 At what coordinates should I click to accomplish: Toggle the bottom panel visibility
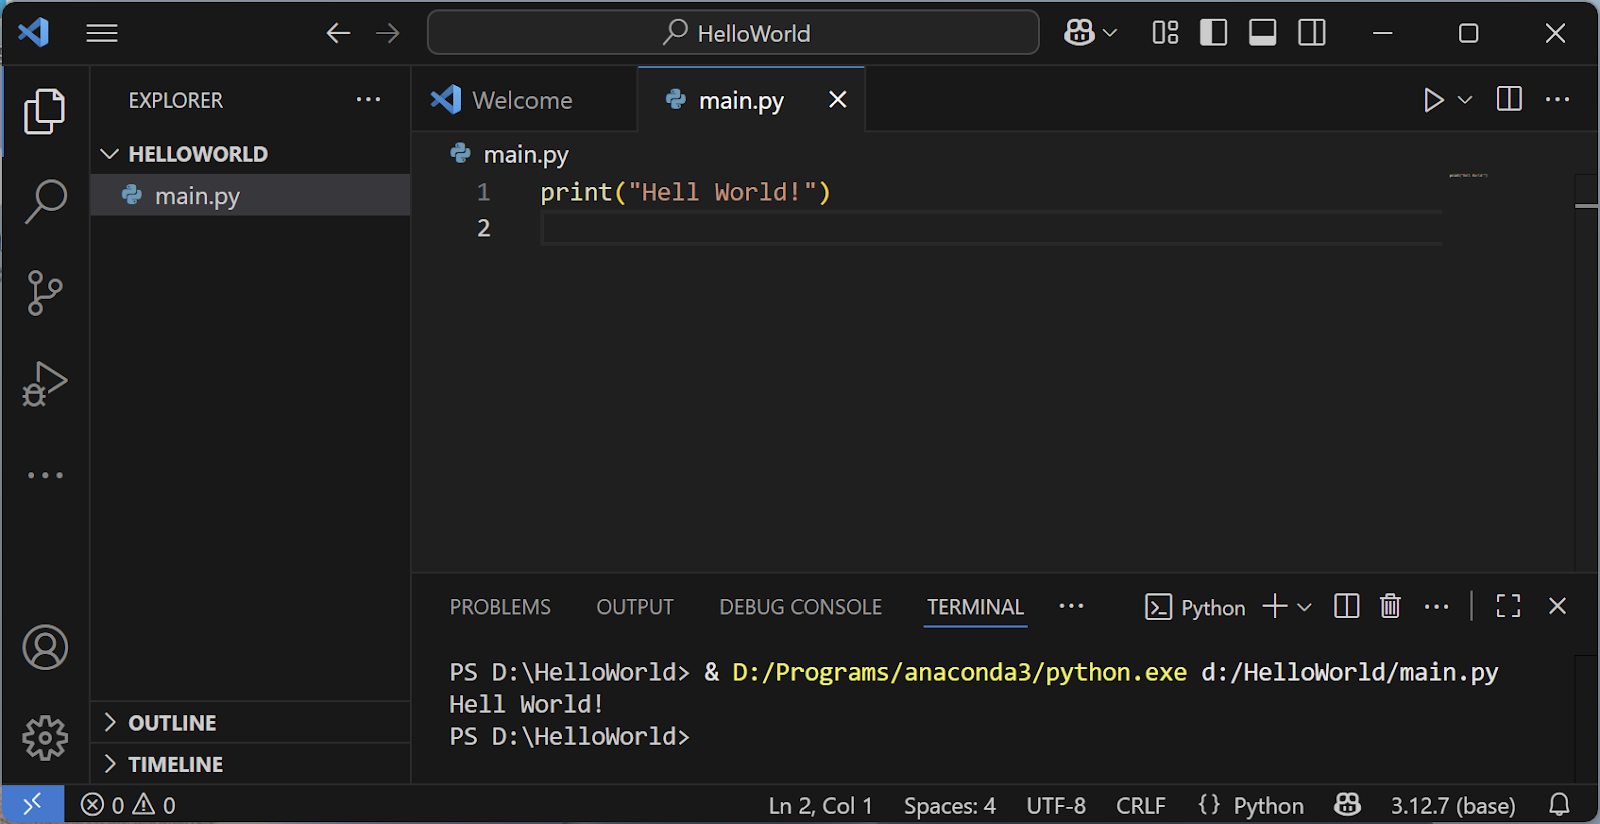(x=1262, y=33)
